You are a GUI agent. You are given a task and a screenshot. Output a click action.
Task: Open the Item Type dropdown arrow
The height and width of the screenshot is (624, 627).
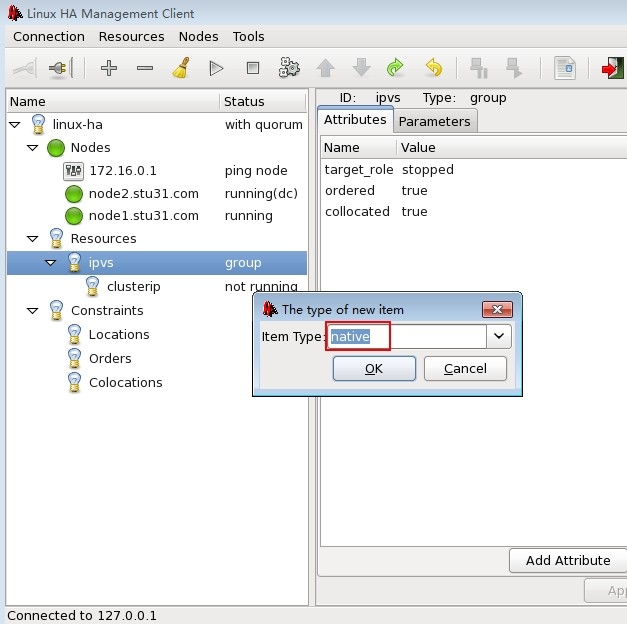pyautogui.click(x=499, y=336)
